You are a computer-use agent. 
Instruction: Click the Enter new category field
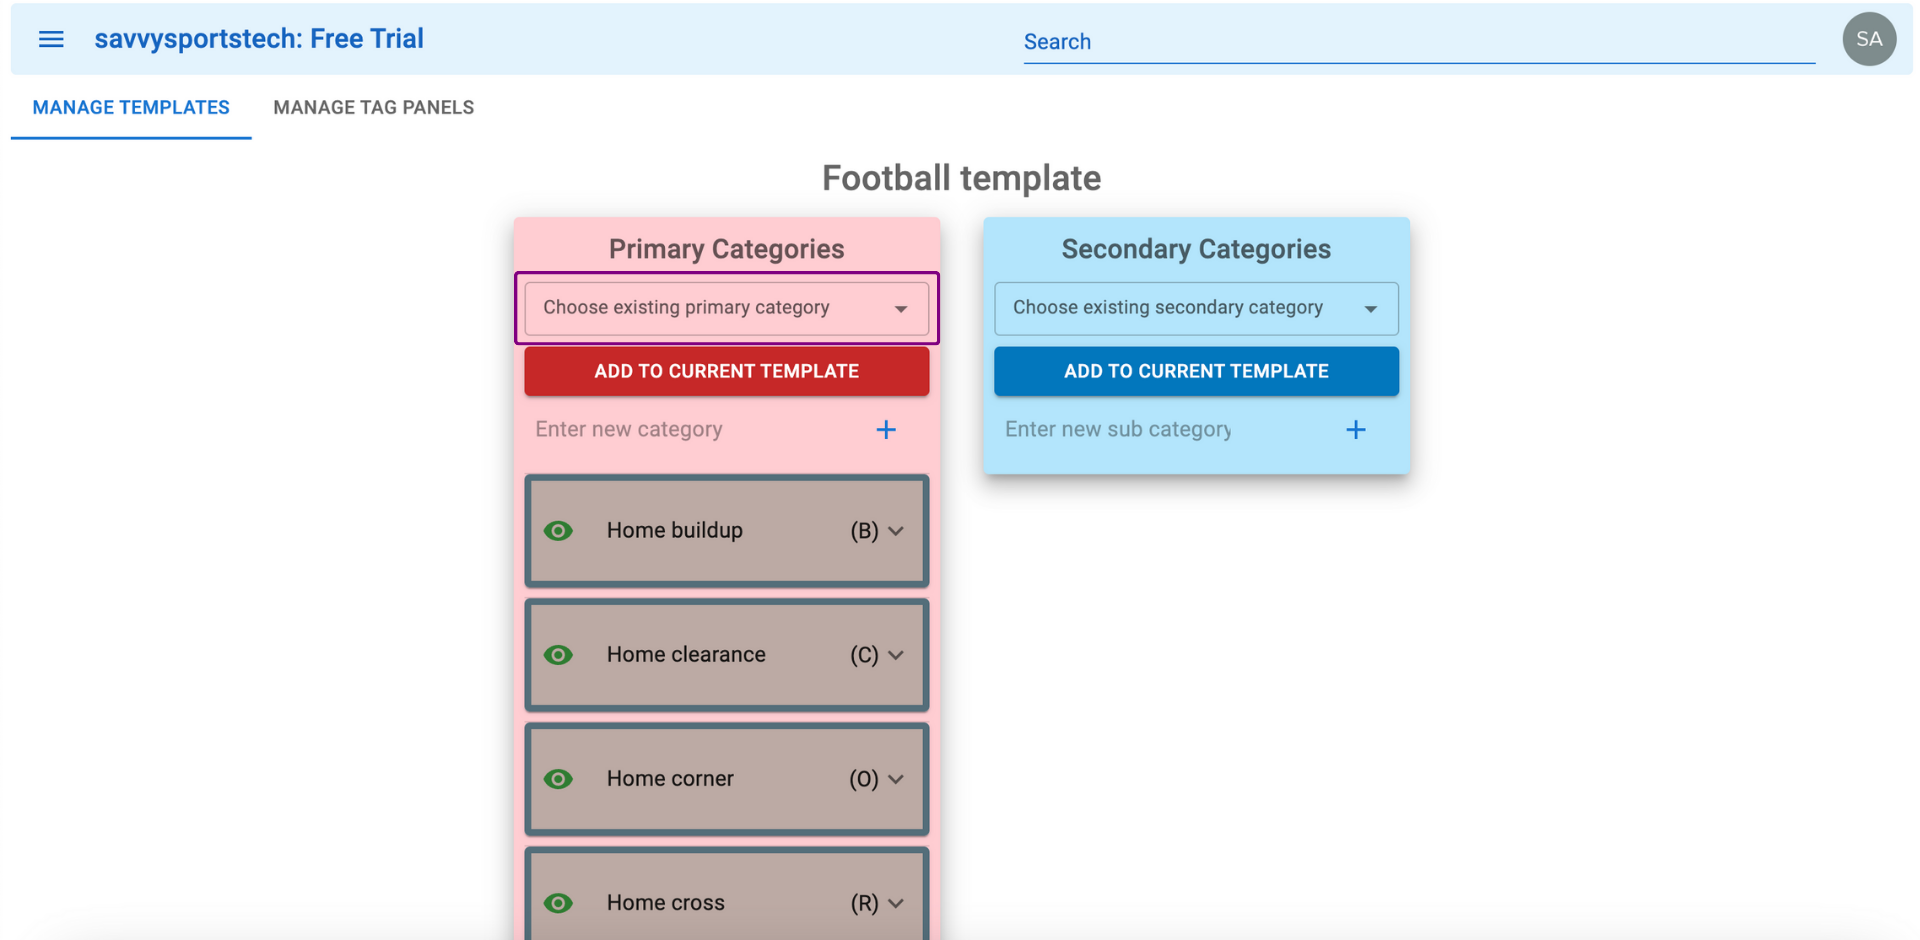pos(697,430)
